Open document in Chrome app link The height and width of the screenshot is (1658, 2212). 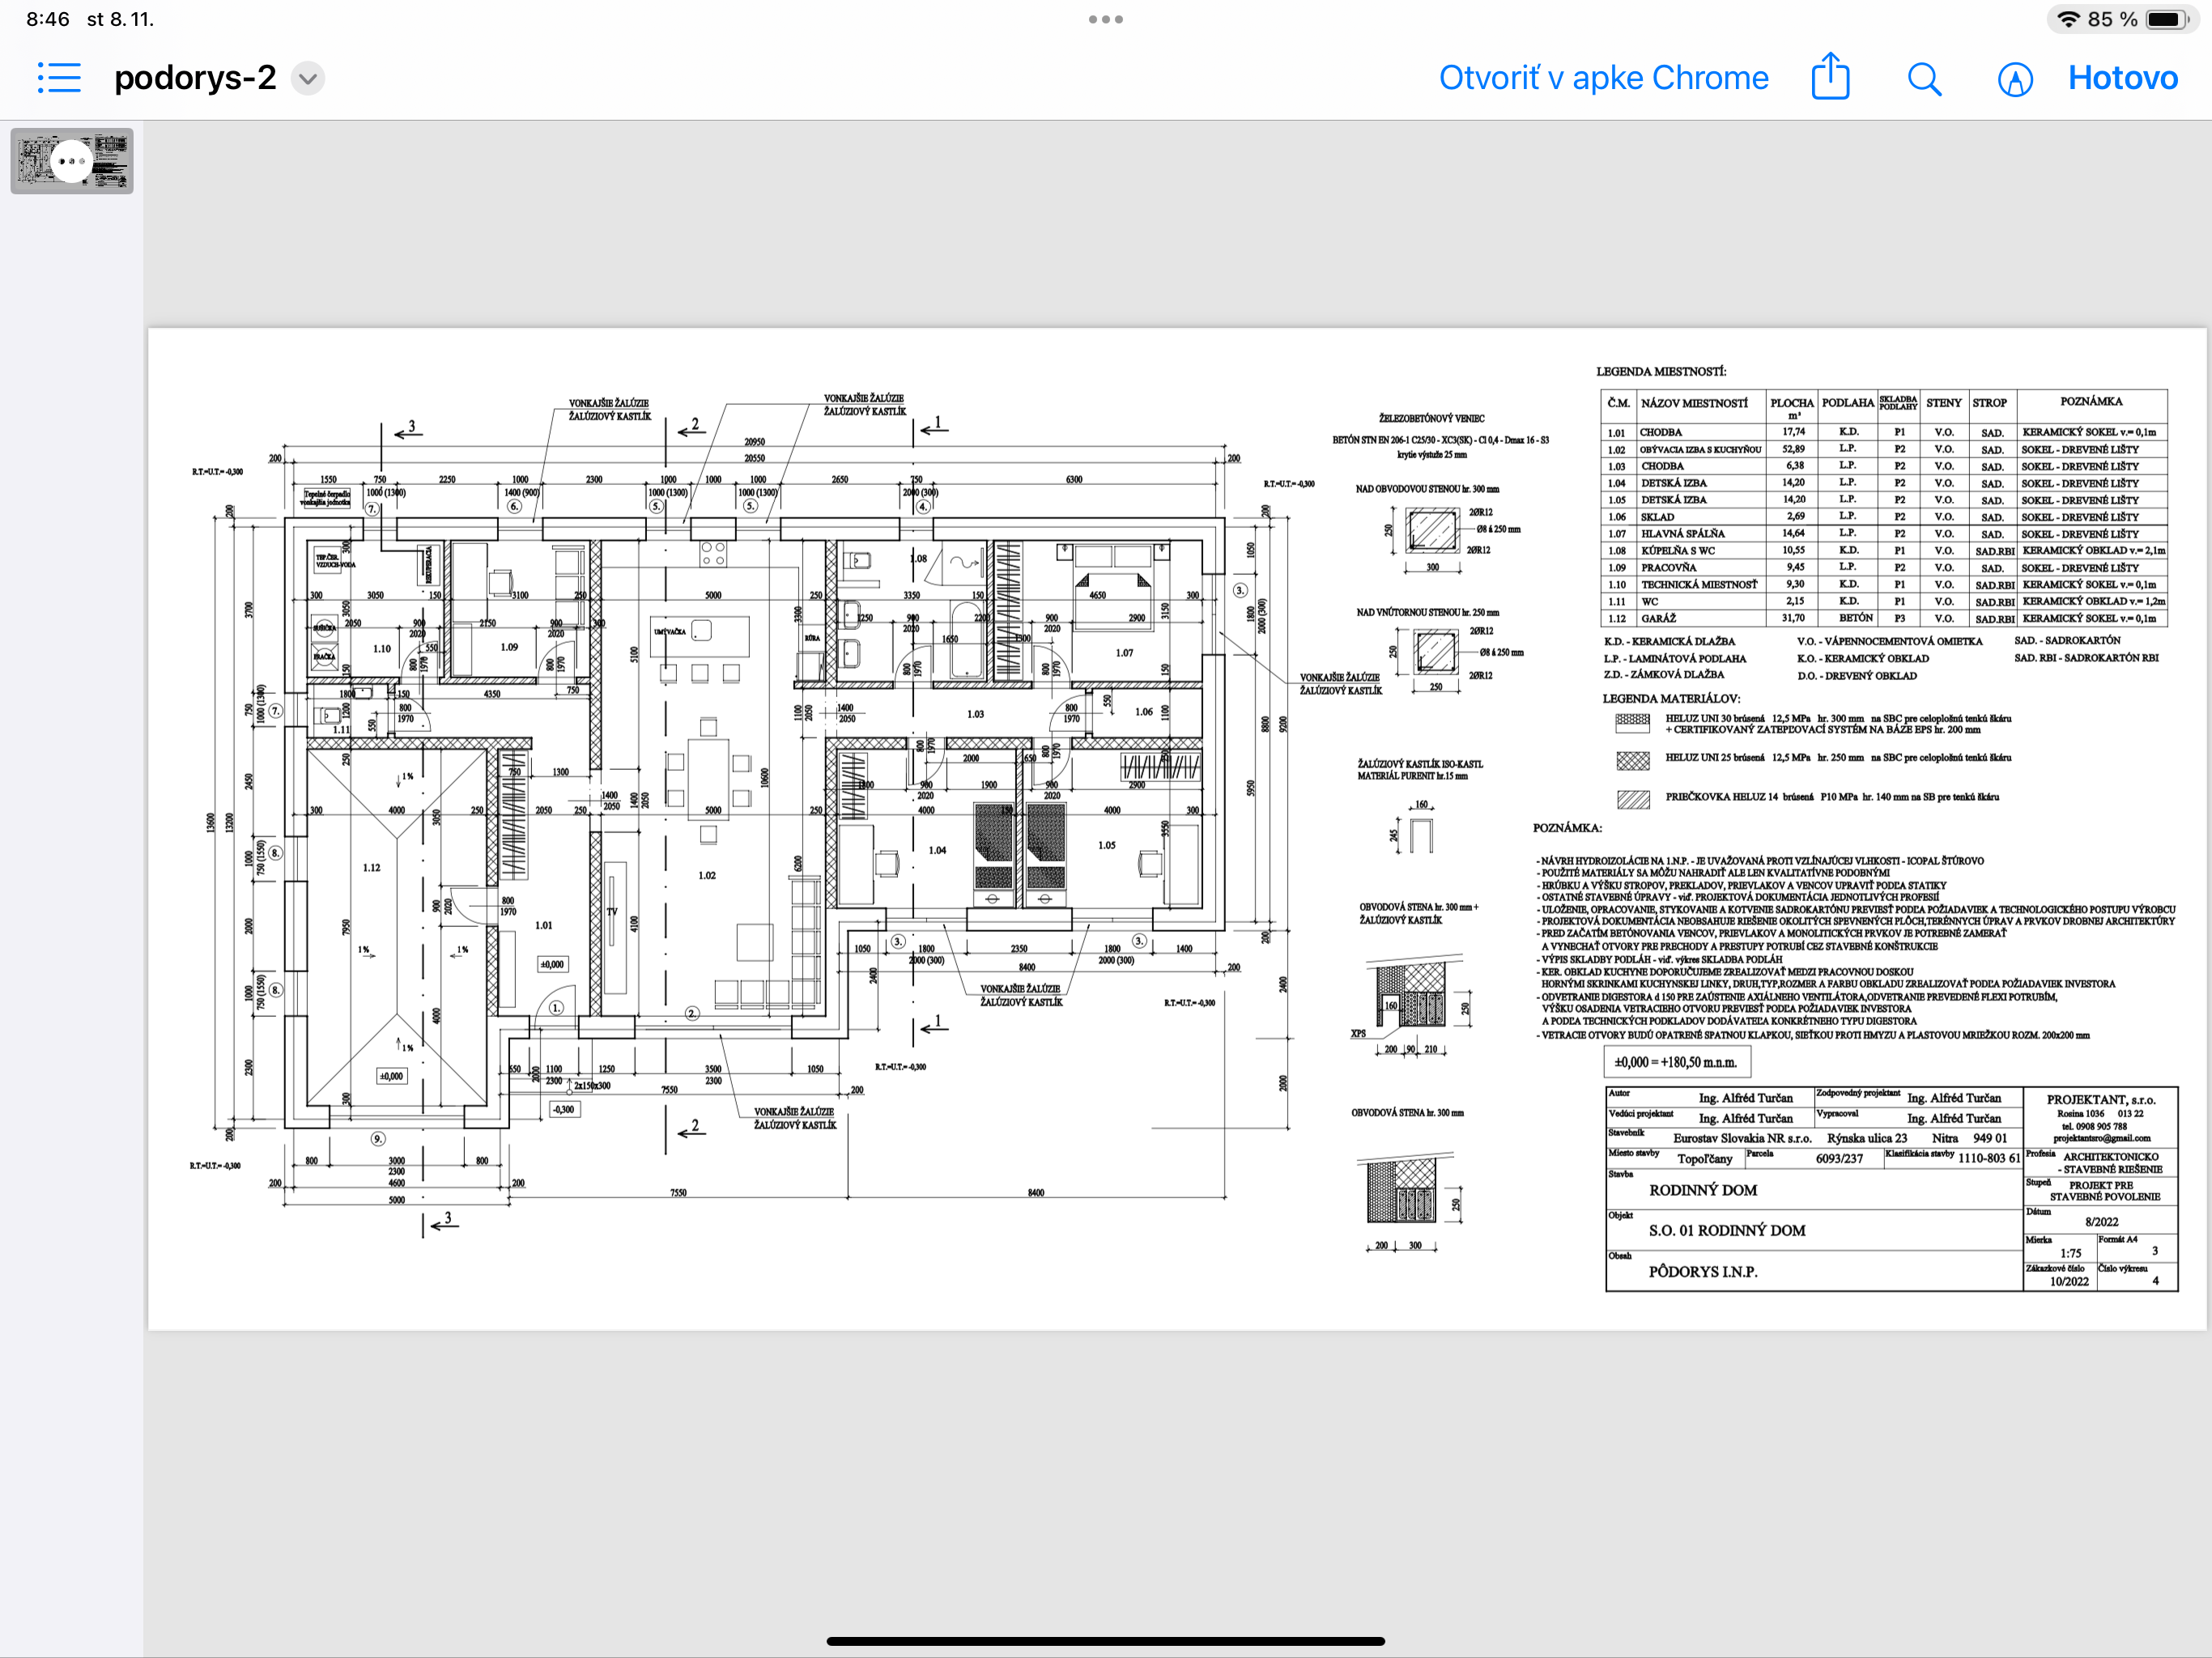click(x=1603, y=78)
